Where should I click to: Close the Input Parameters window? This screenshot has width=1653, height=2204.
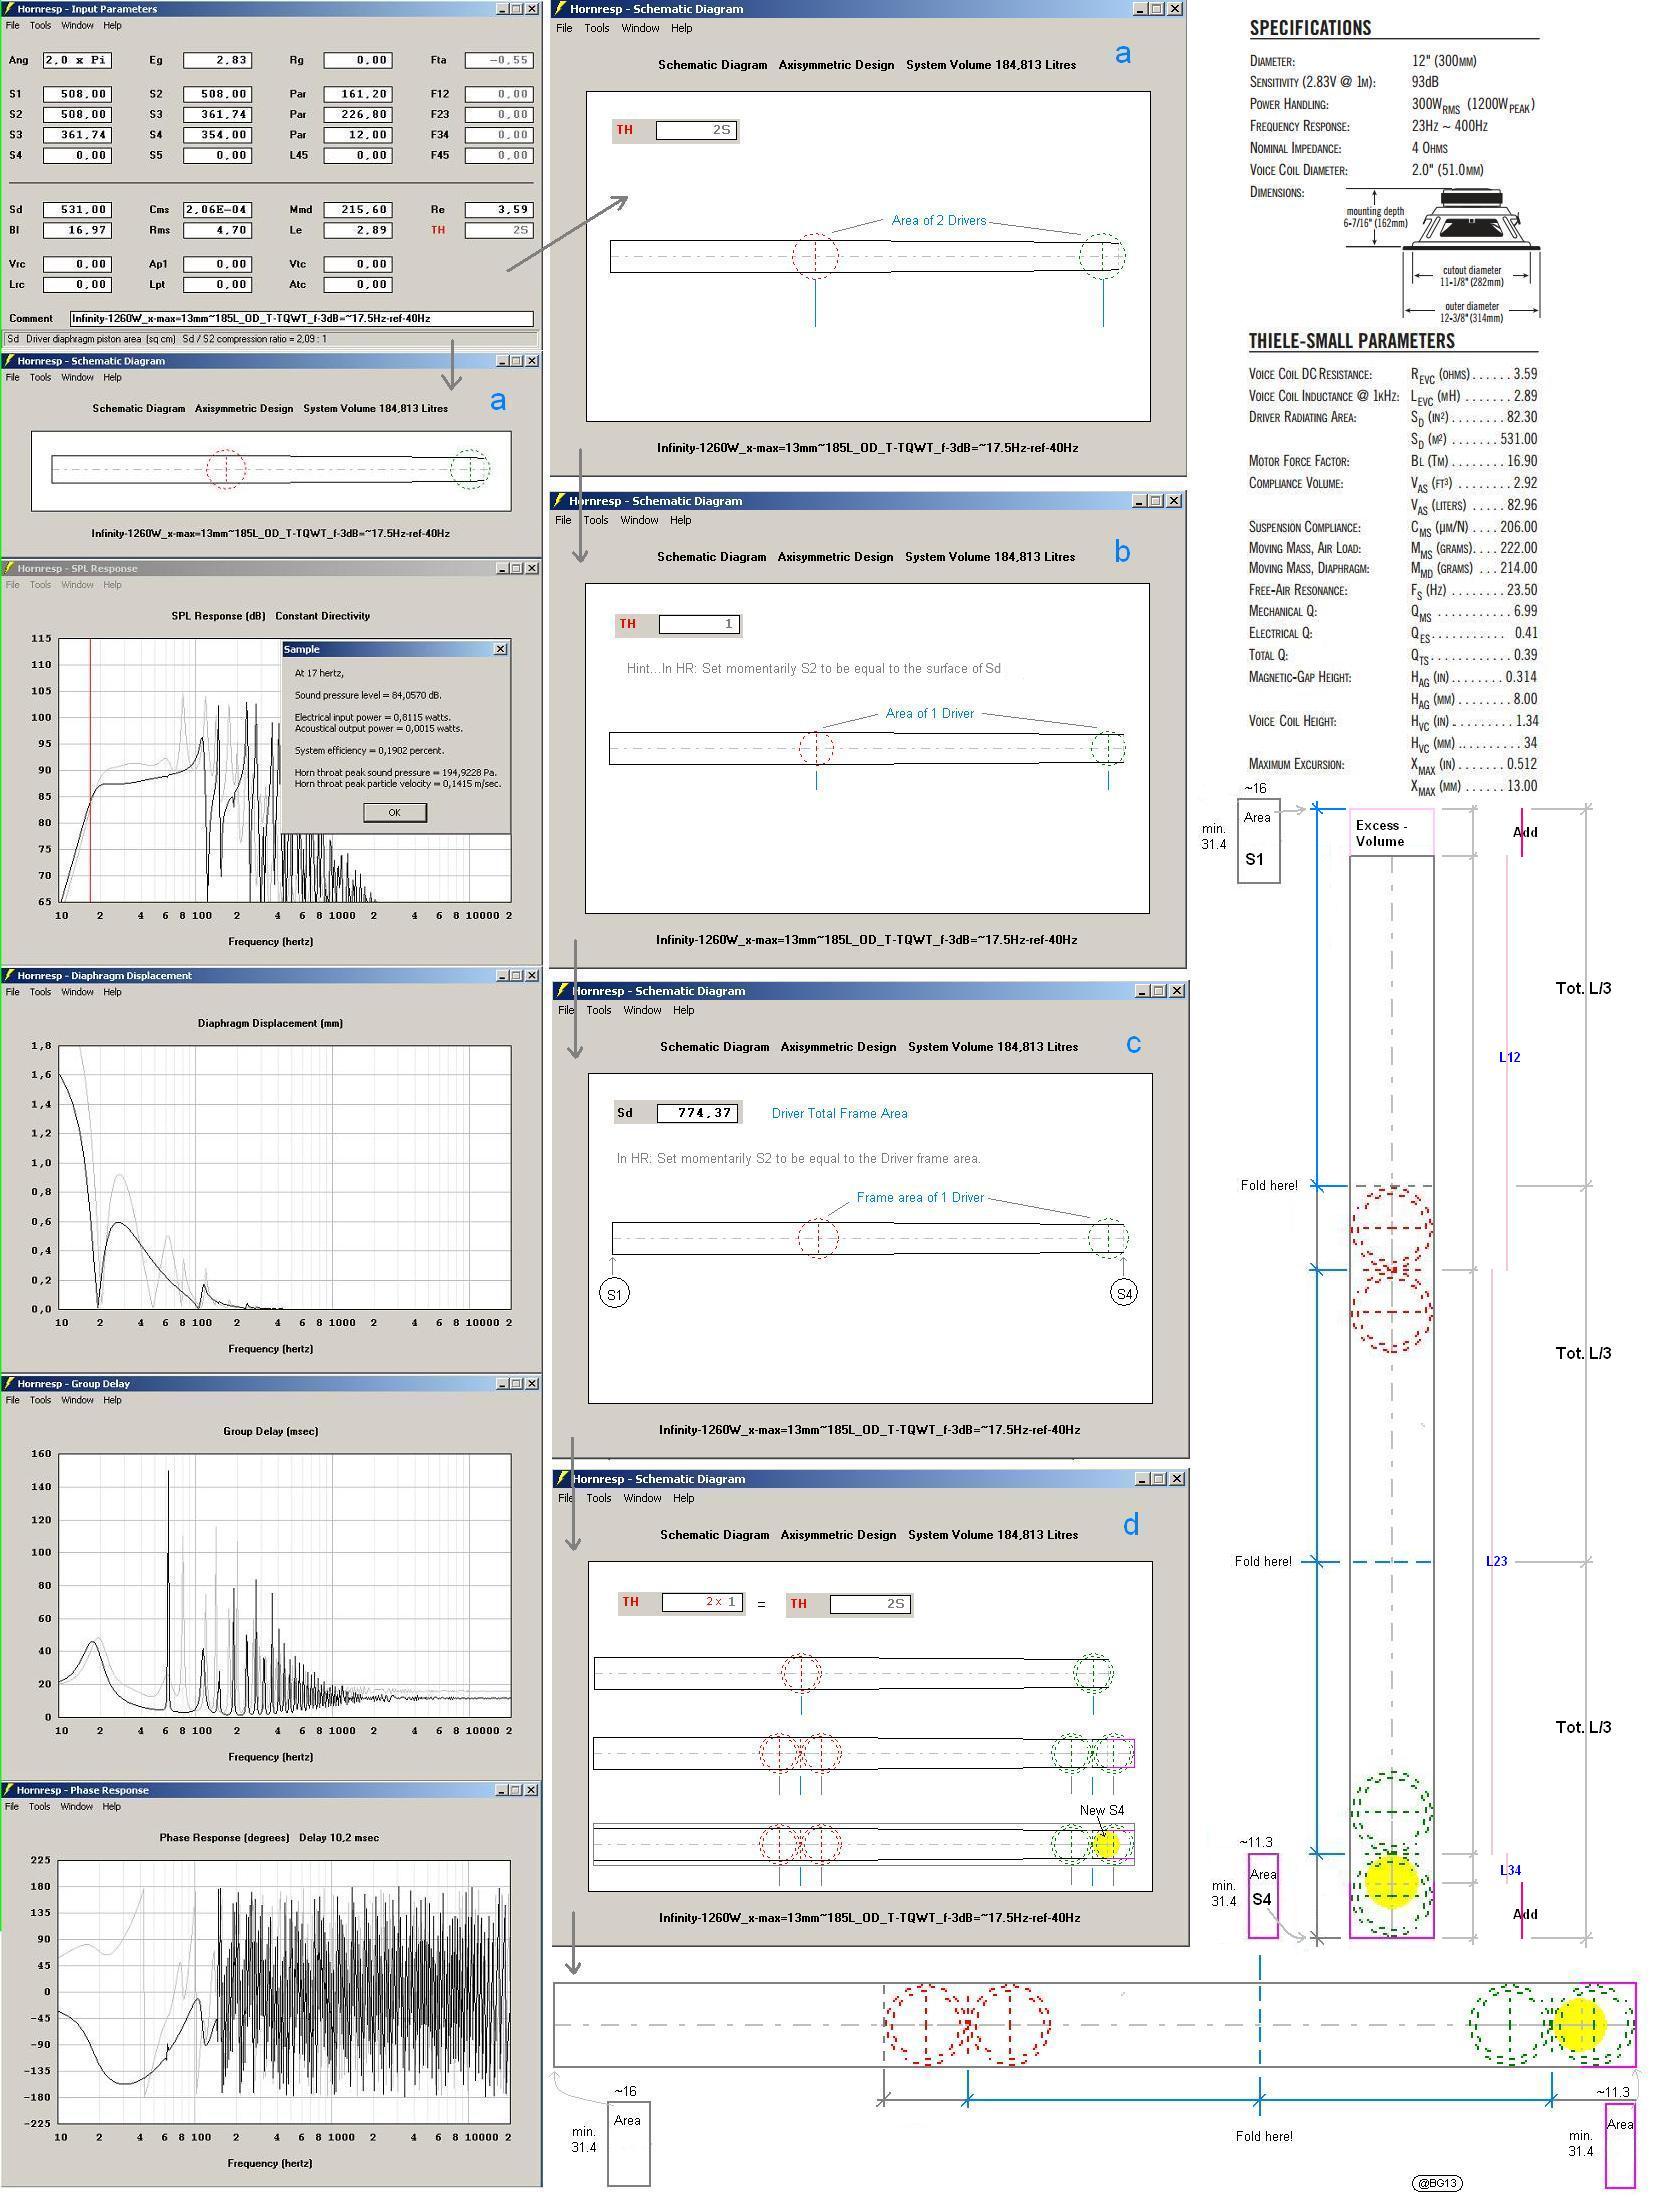click(532, 9)
